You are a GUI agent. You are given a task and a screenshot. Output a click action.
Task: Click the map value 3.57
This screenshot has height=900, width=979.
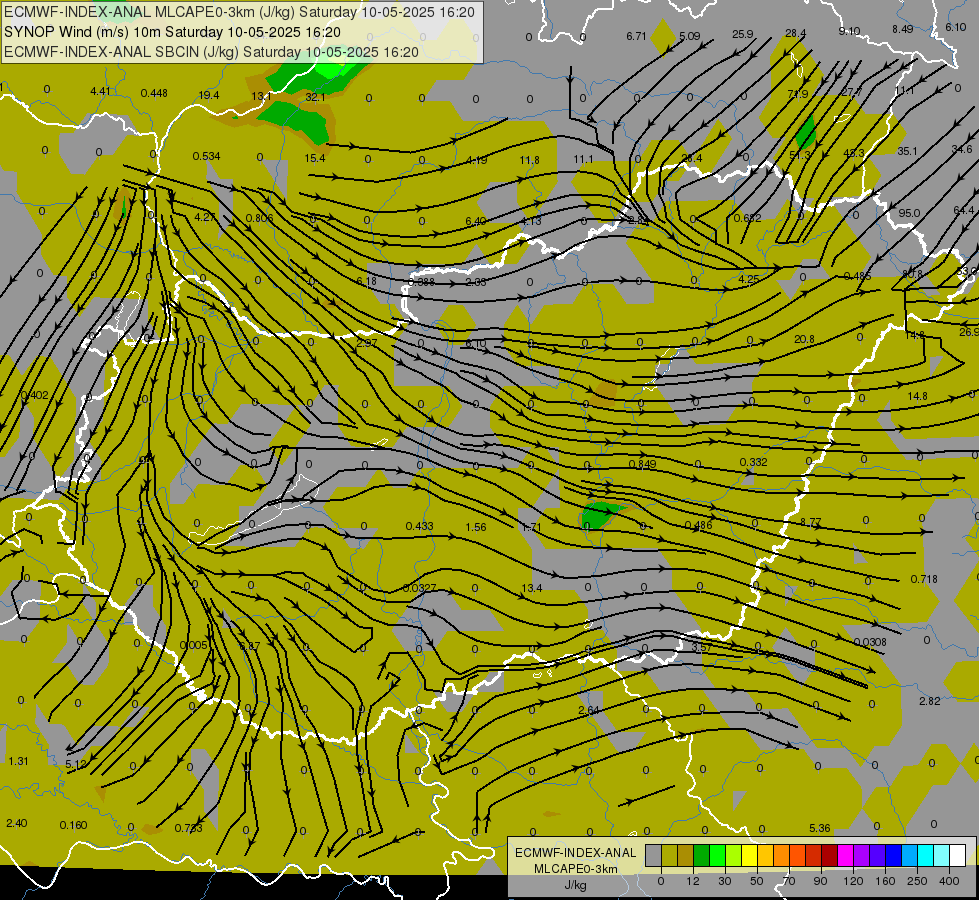click(702, 648)
